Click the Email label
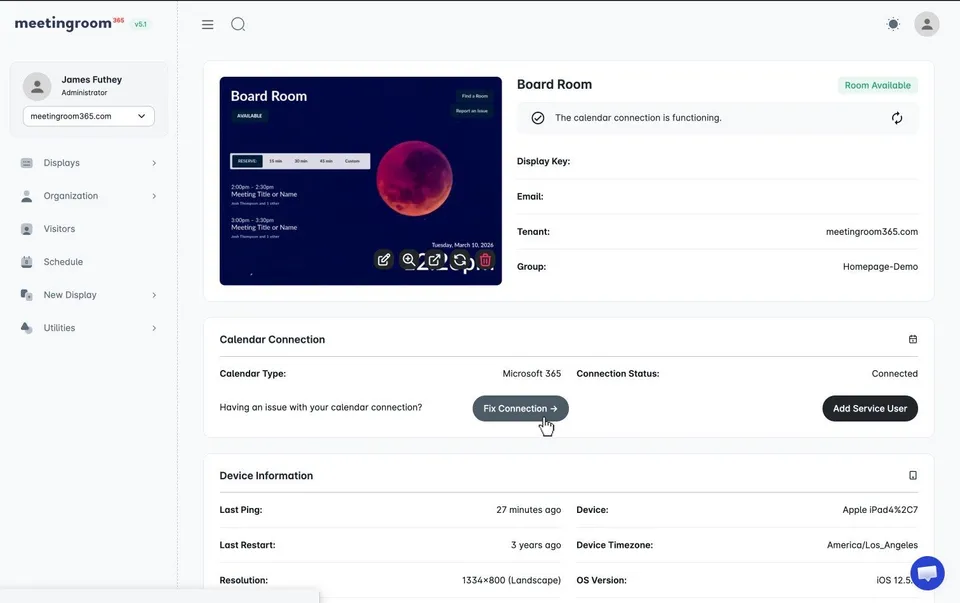The width and height of the screenshot is (960, 603). click(530, 197)
